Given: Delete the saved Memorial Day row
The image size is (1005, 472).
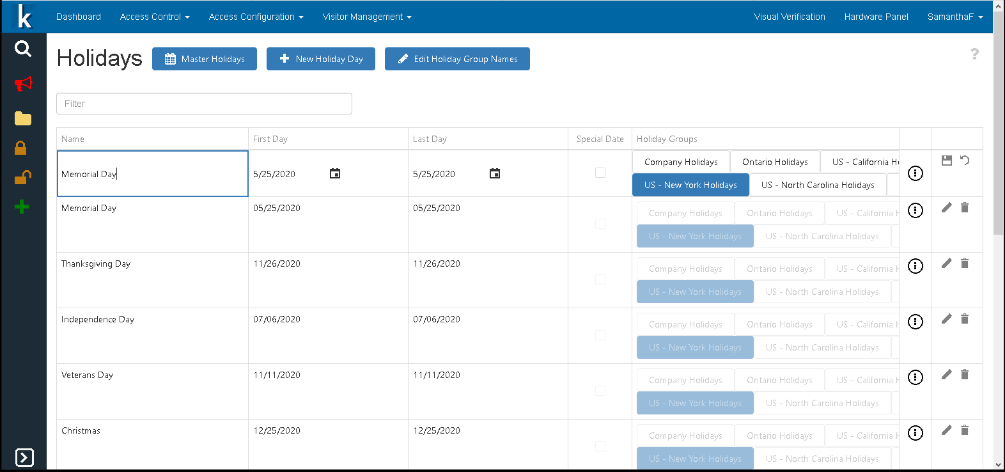Looking at the screenshot, I should click(965, 207).
